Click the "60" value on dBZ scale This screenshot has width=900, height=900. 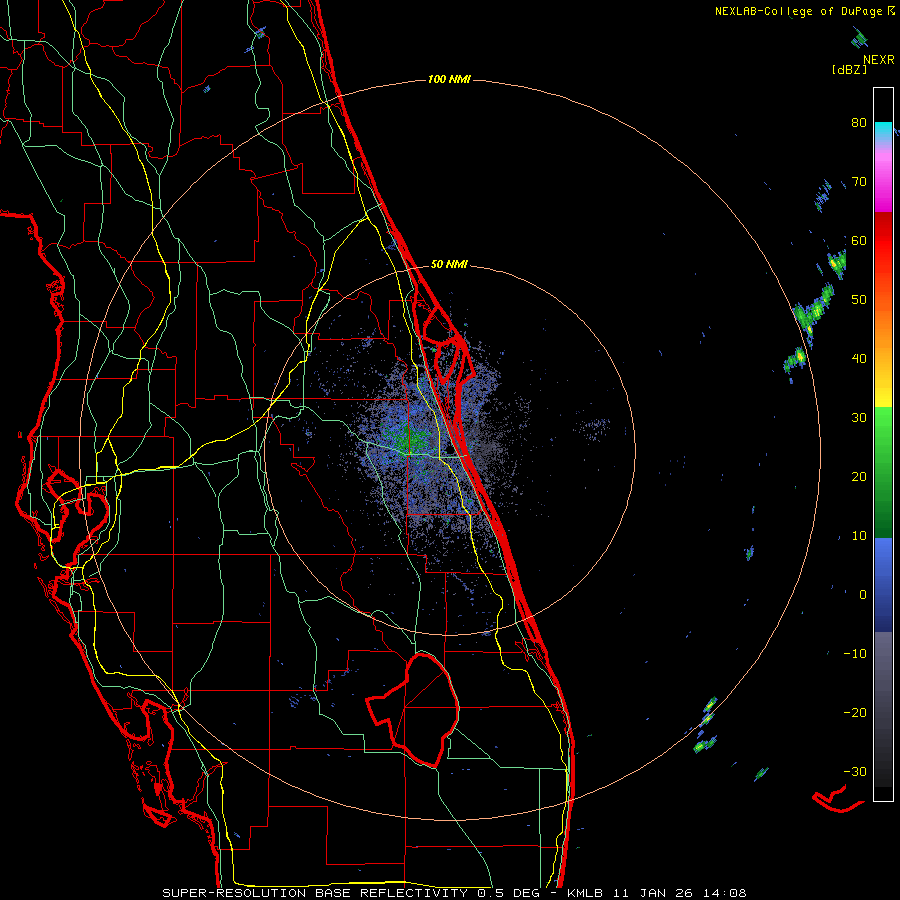point(859,240)
